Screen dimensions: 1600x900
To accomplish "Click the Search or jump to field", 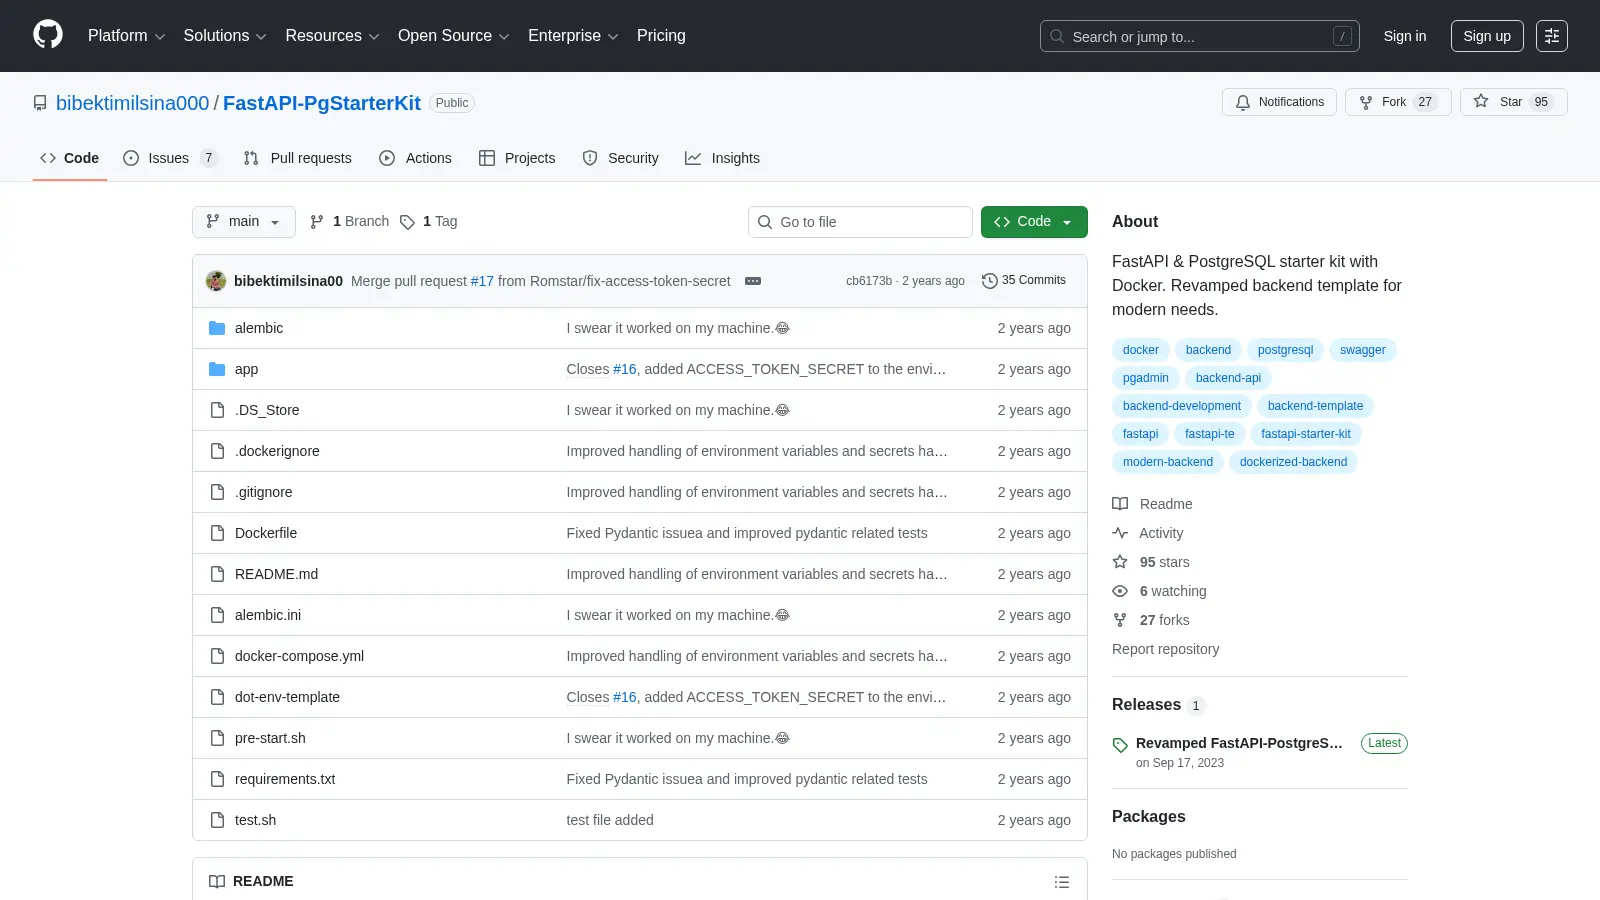I will coord(1200,36).
